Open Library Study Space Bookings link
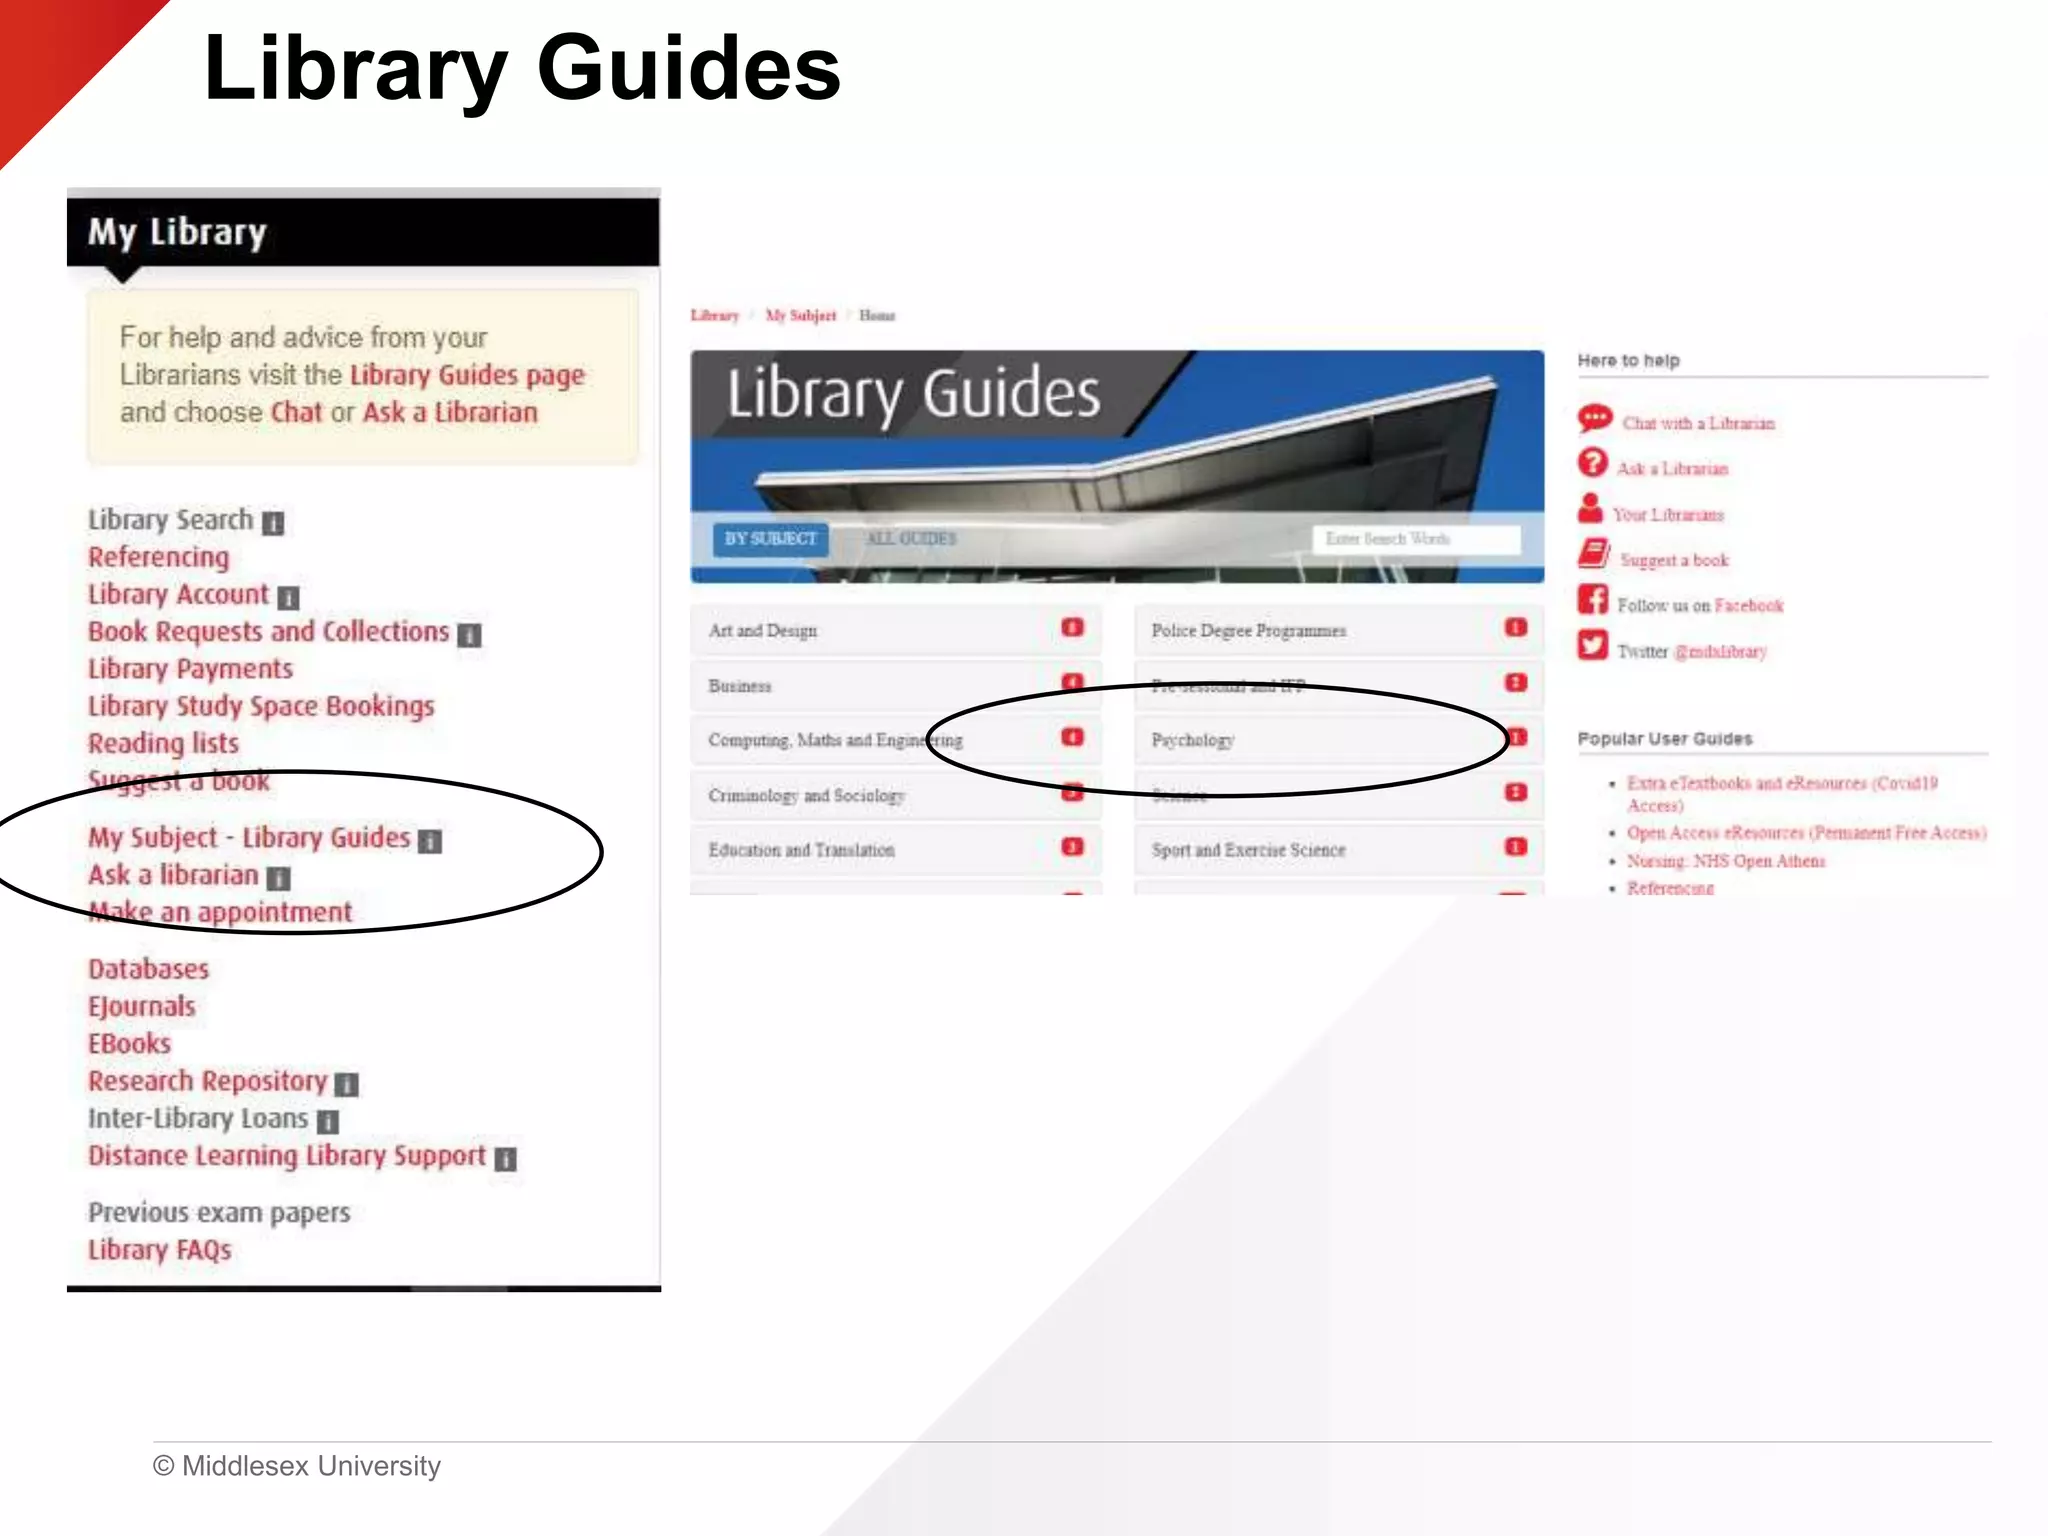The width and height of the screenshot is (2048, 1536). click(x=261, y=706)
